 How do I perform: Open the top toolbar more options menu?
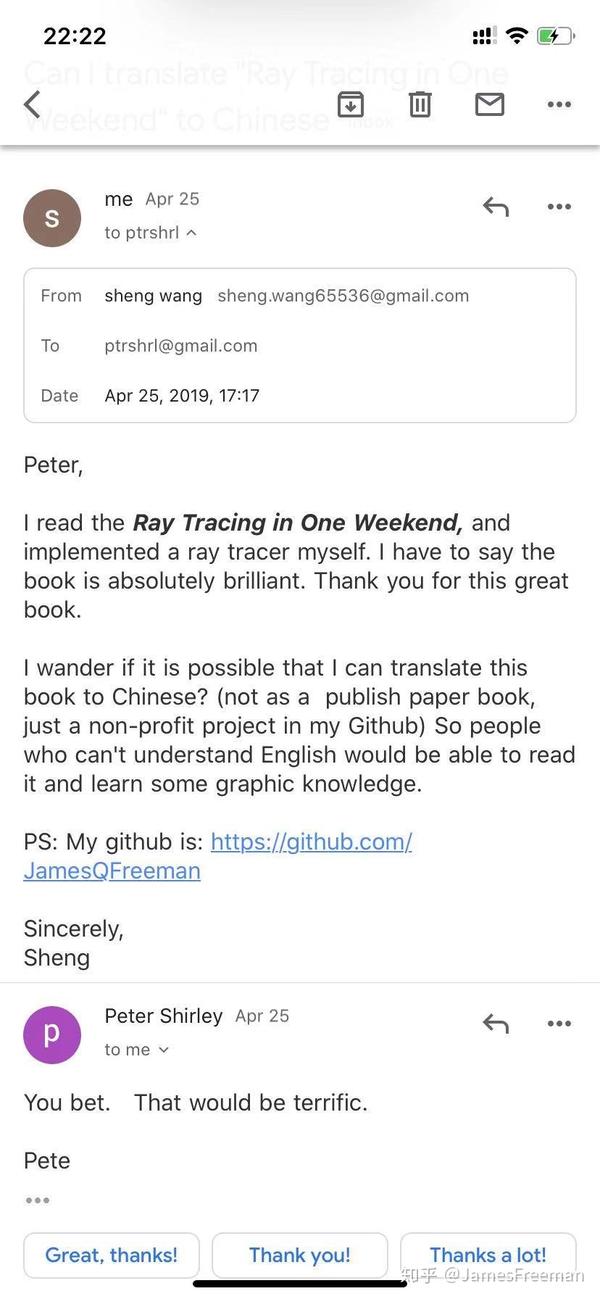coord(559,104)
